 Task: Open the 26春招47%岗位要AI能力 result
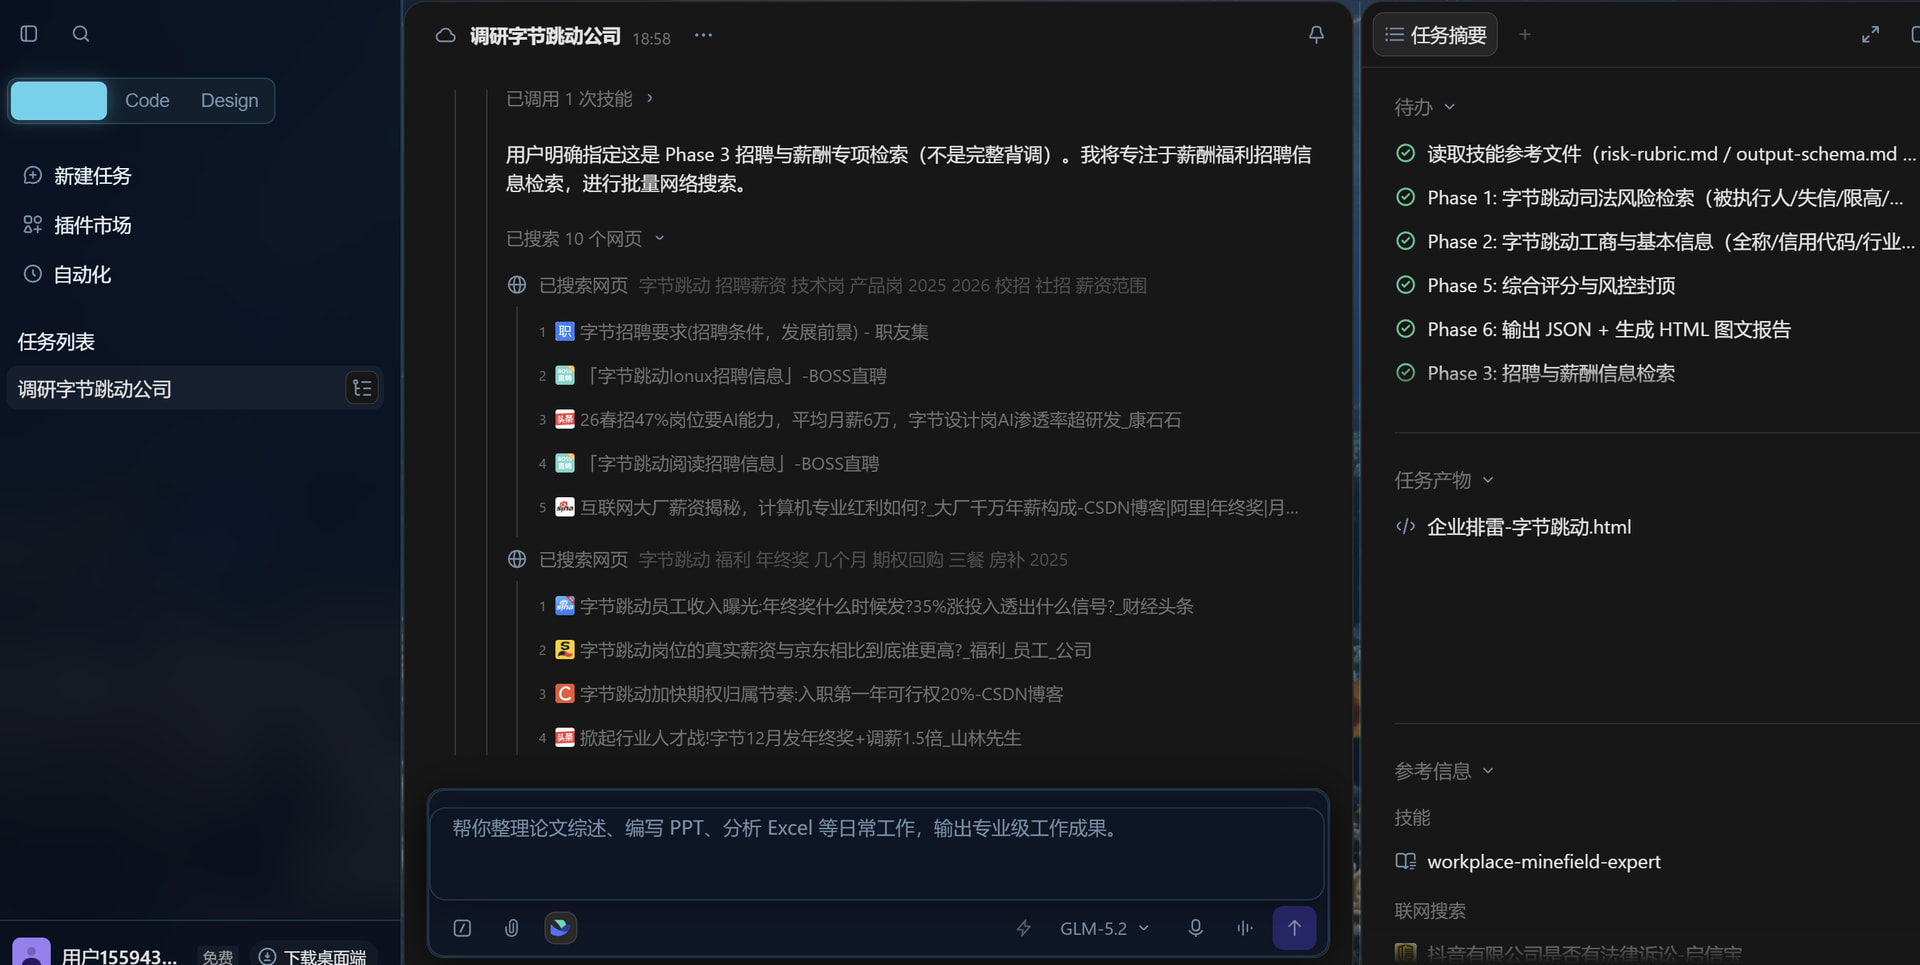click(880, 420)
